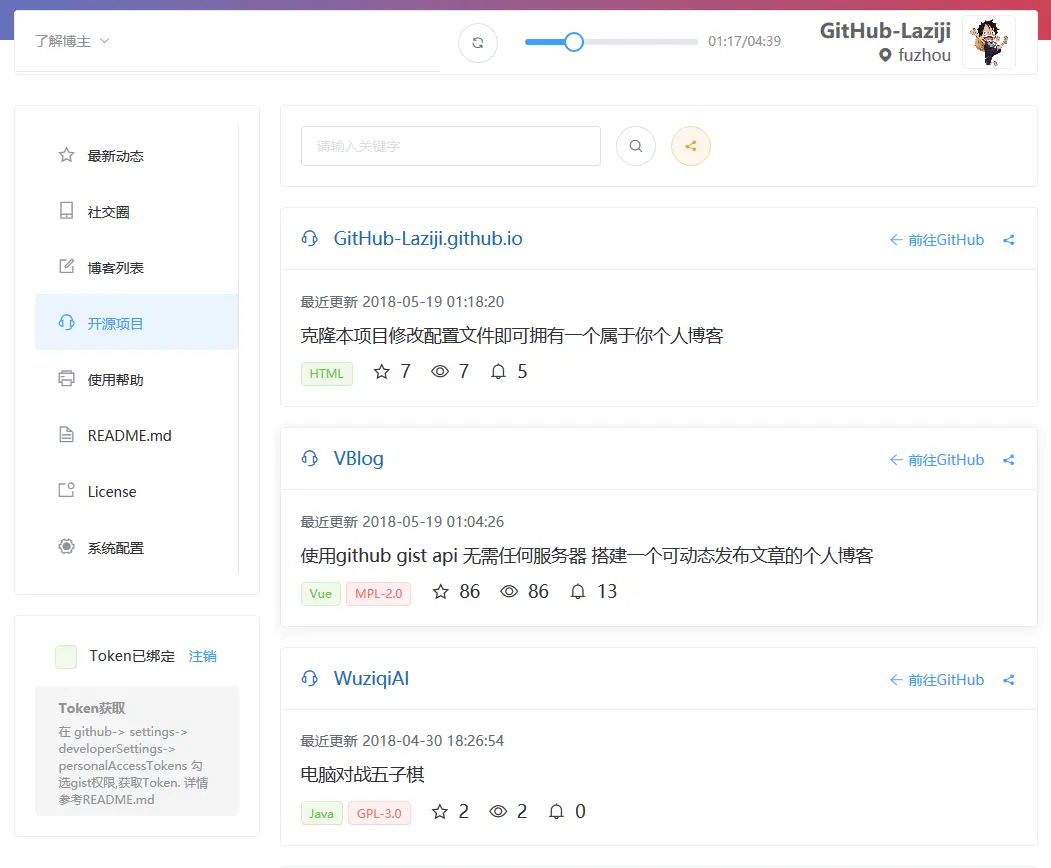Click star icon on VBlog card
Screen dimensions: 1051x868
point(440,591)
